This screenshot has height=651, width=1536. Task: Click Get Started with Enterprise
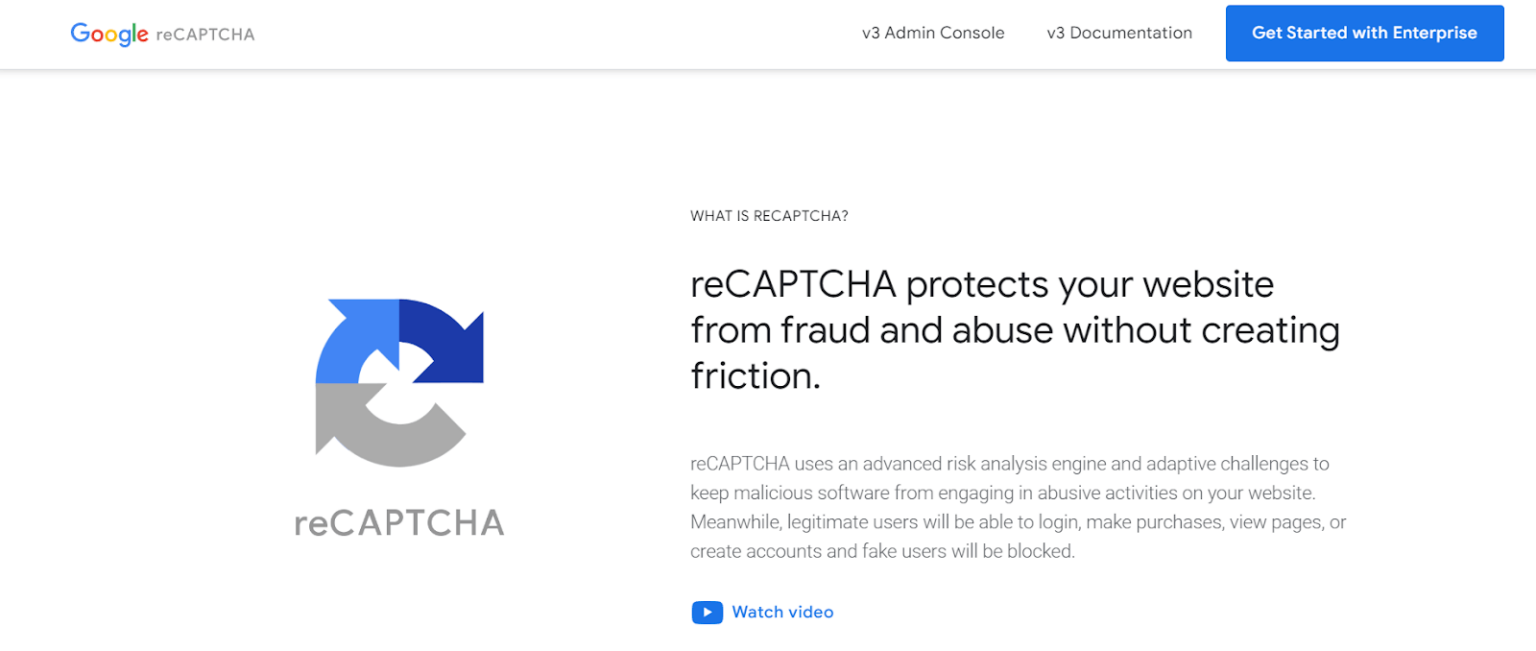(1364, 33)
